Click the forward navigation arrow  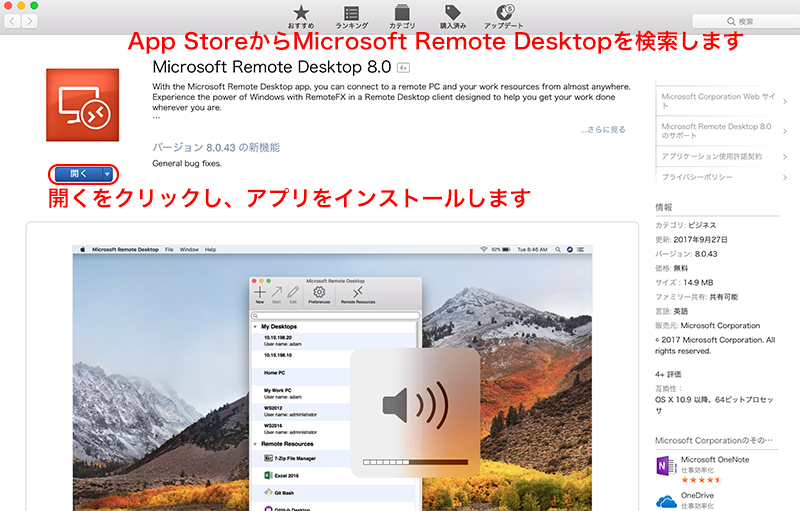click(30, 21)
